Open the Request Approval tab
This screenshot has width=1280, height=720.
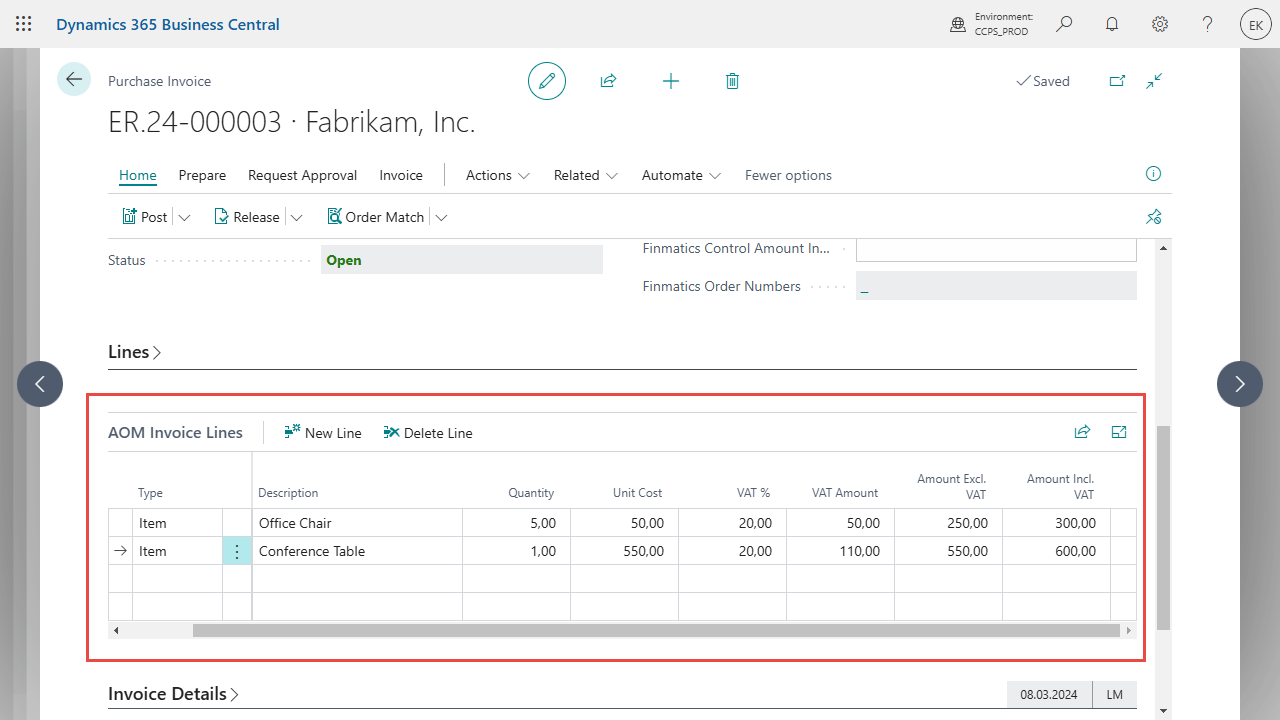[x=302, y=175]
